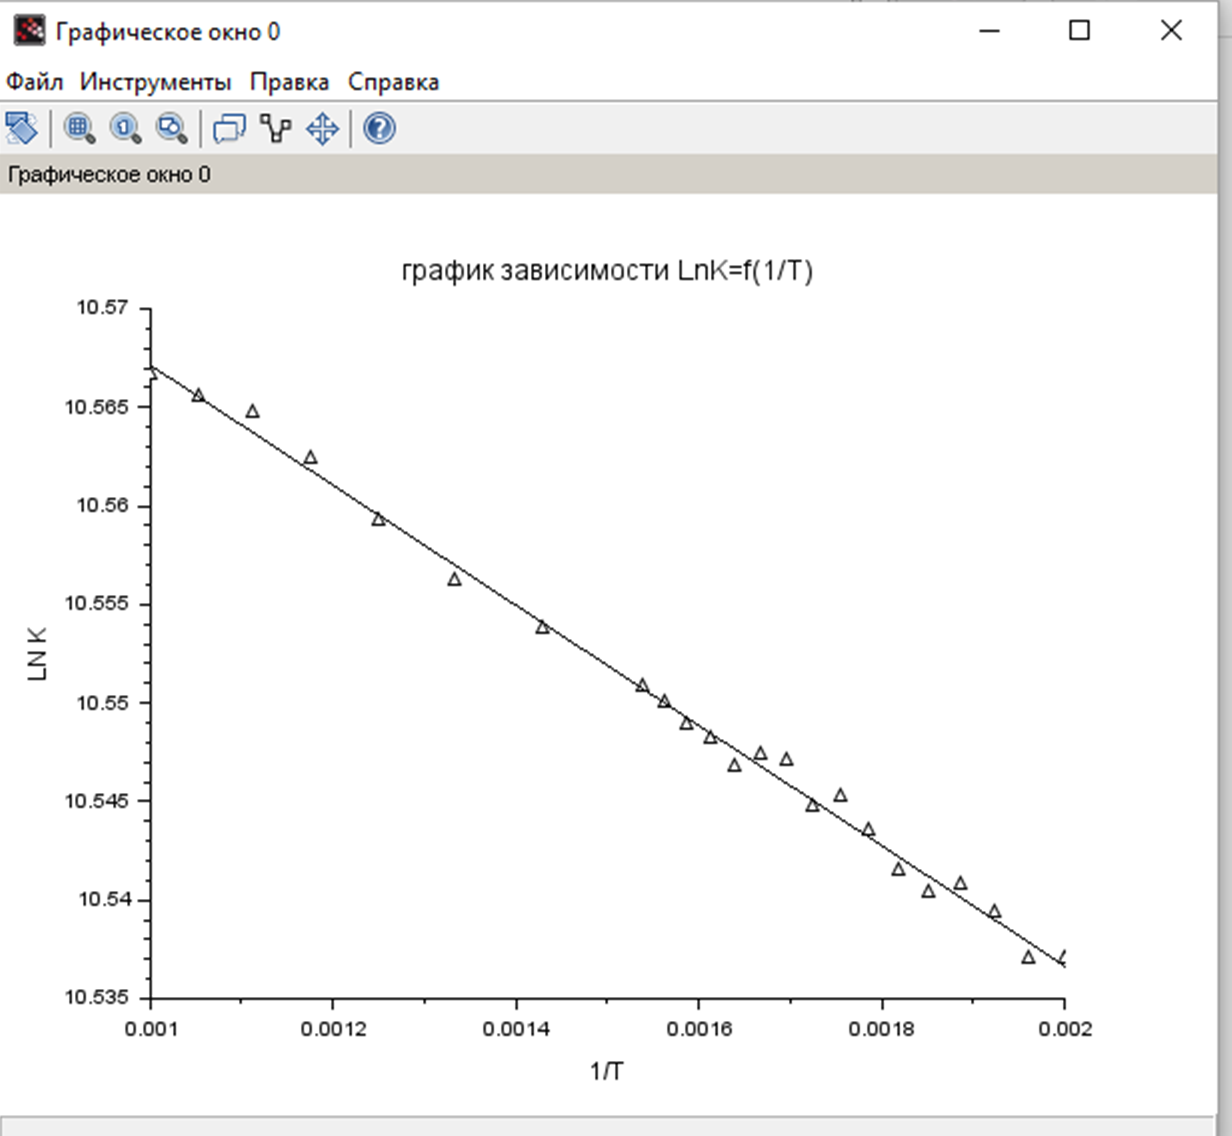Minimize the graphic window
This screenshot has width=1232, height=1136.
(989, 31)
